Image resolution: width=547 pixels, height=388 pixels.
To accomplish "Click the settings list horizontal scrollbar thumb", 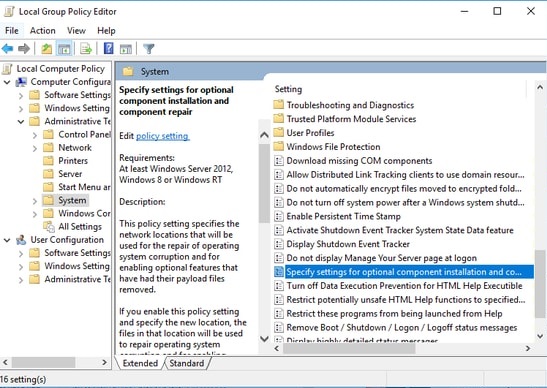I will point(349,348).
